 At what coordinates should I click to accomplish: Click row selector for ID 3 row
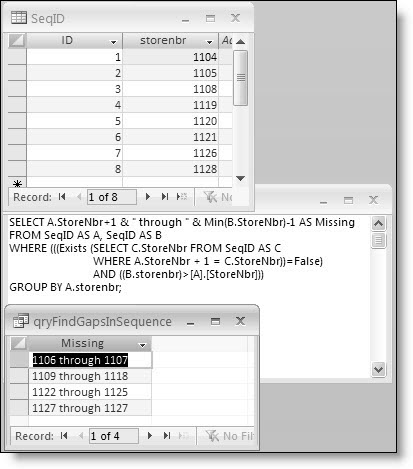coord(17,89)
